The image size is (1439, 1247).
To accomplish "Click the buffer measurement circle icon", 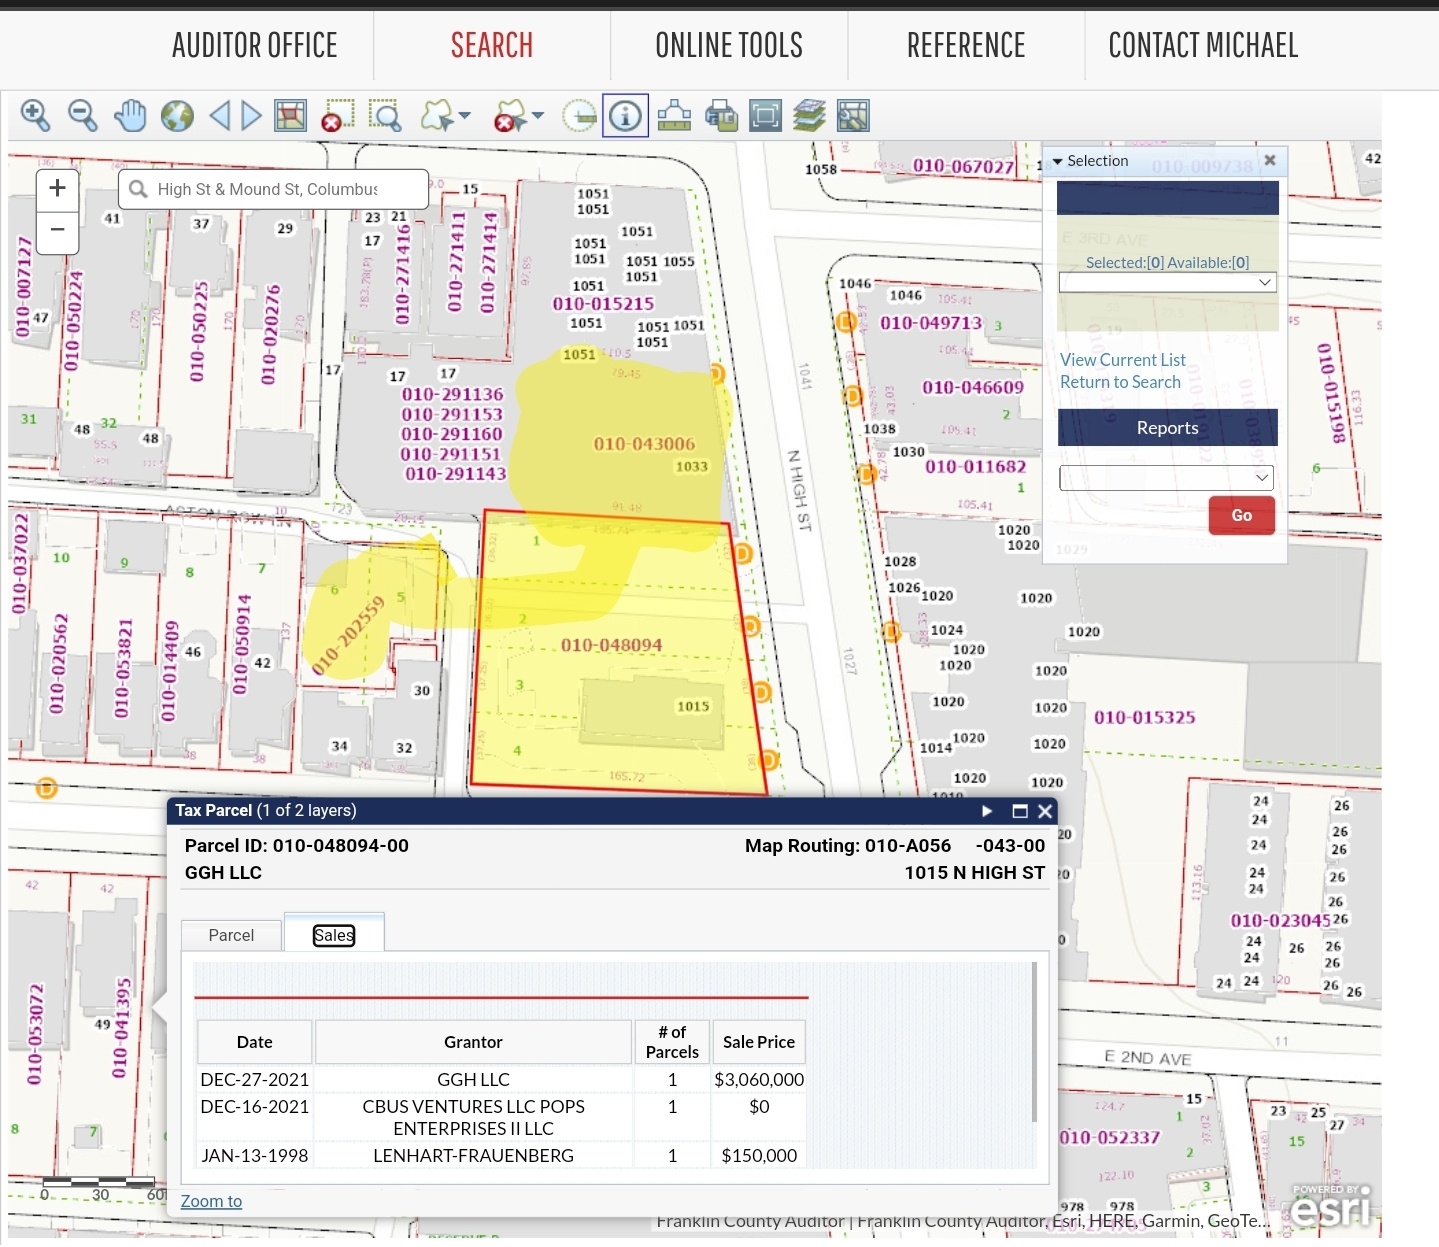I will point(579,116).
